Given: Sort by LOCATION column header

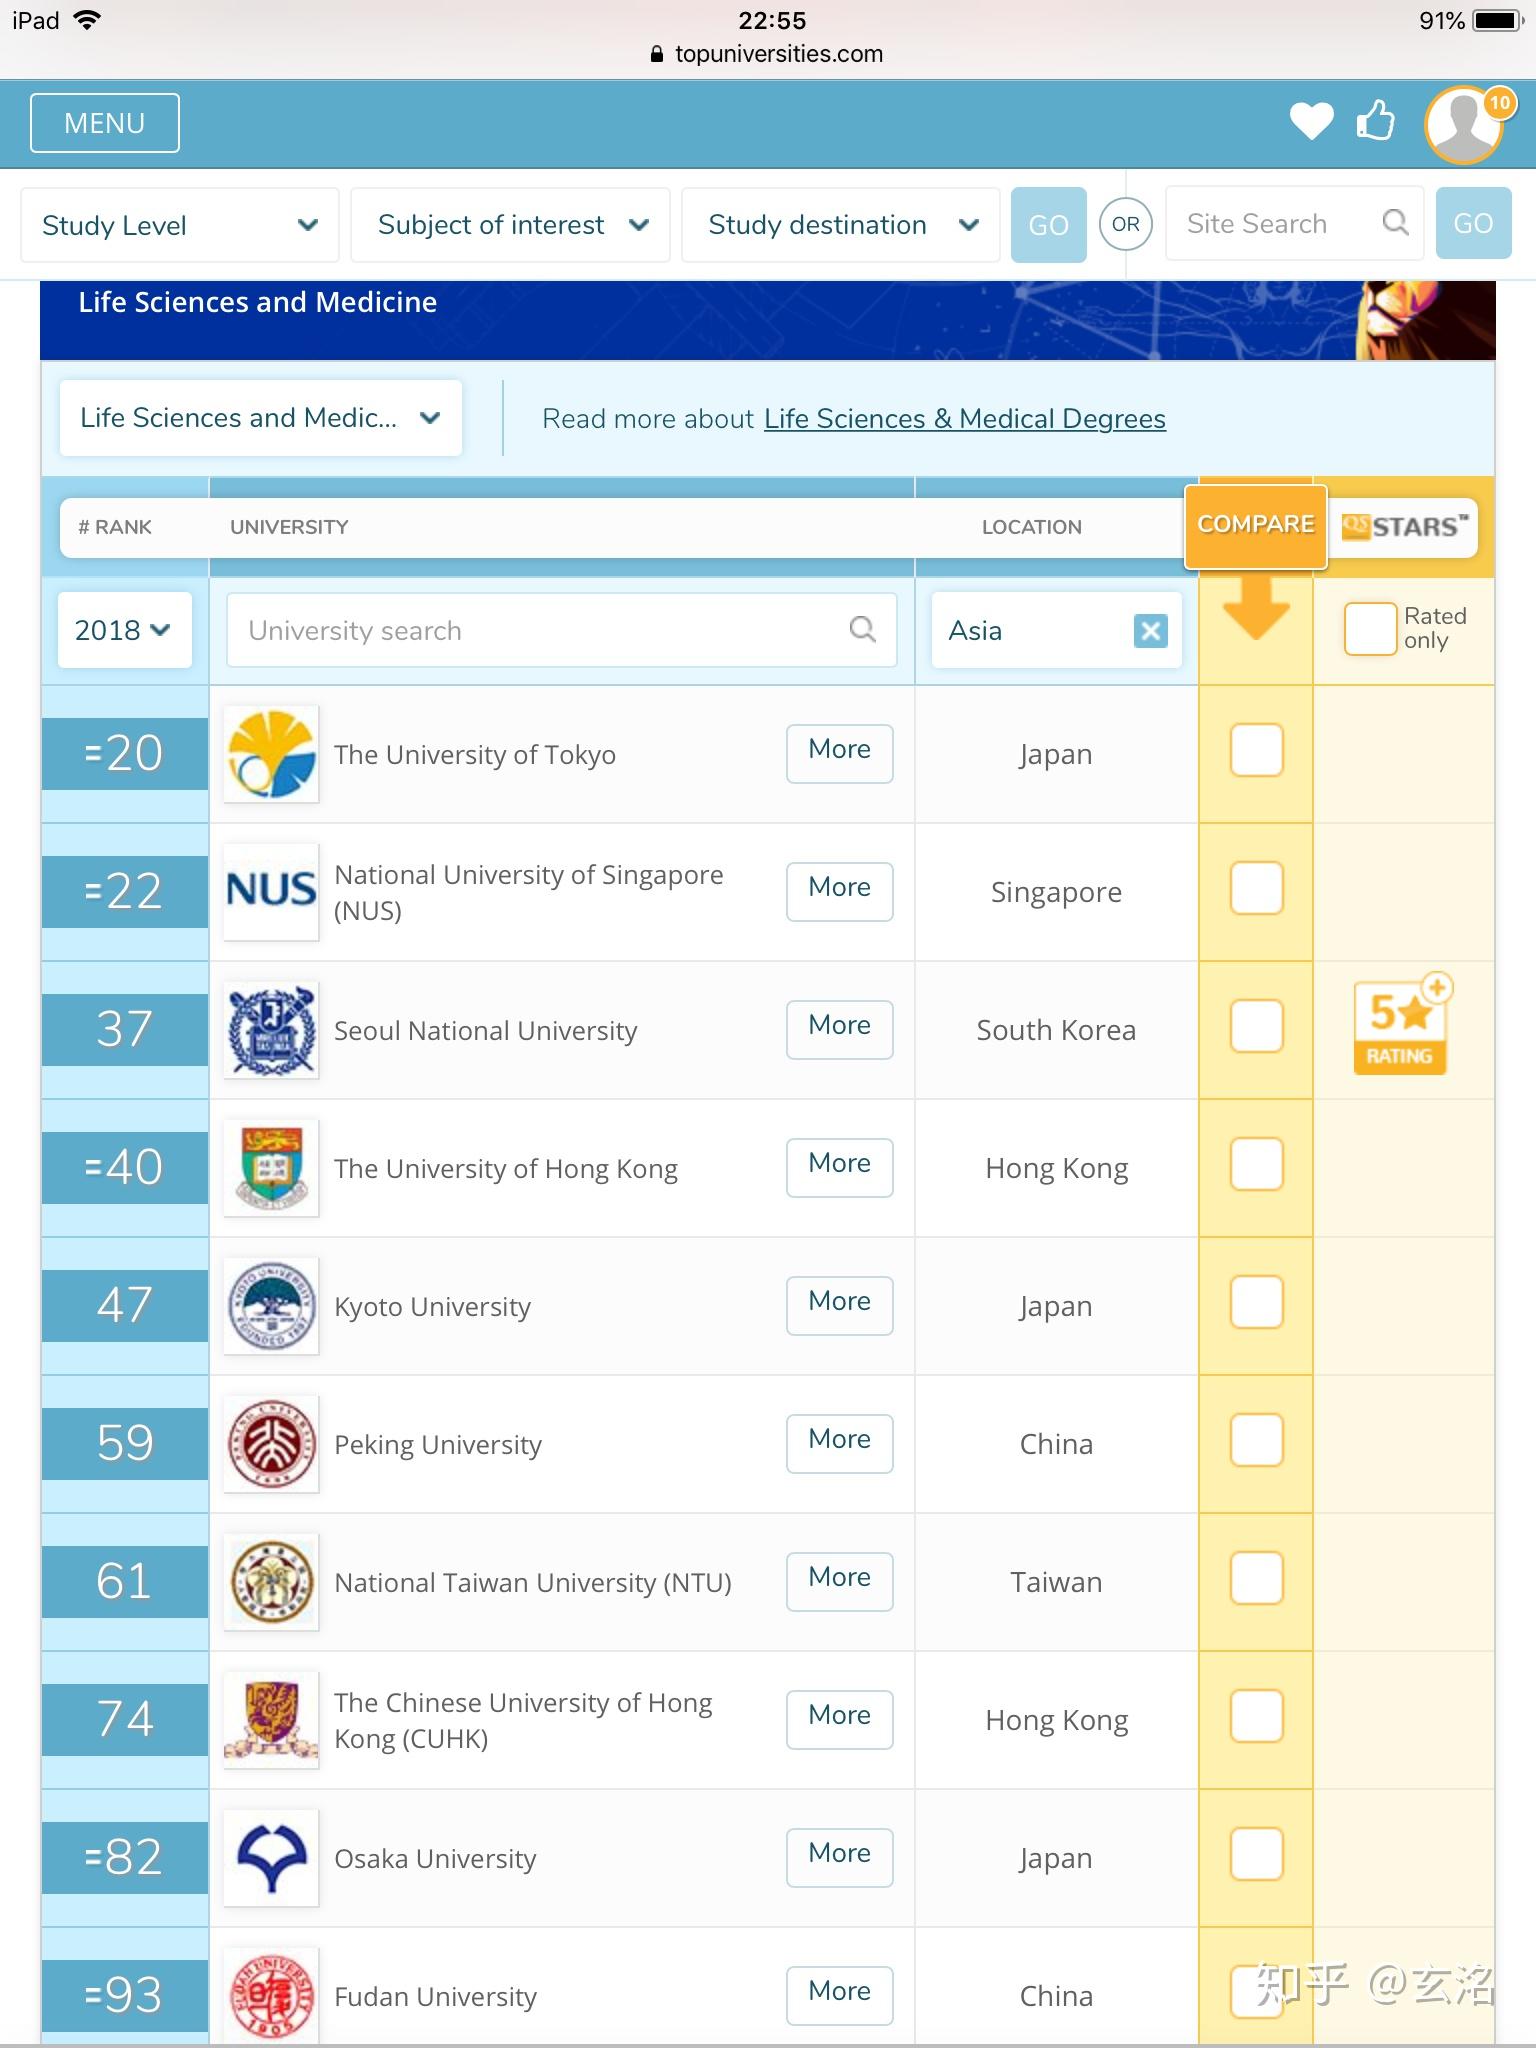Looking at the screenshot, I should pos(1032,527).
